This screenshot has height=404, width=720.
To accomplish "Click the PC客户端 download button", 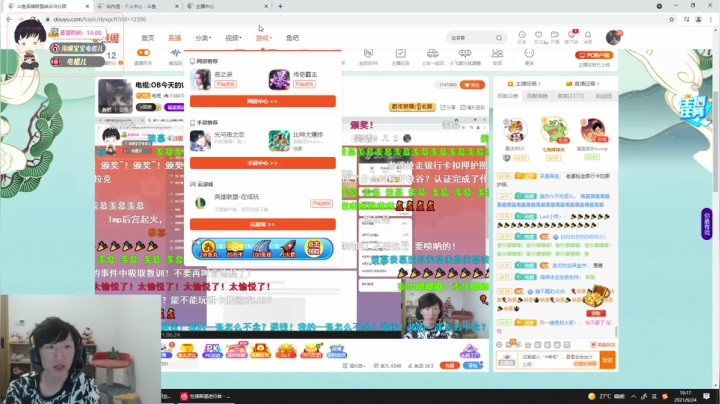I will pos(594,55).
